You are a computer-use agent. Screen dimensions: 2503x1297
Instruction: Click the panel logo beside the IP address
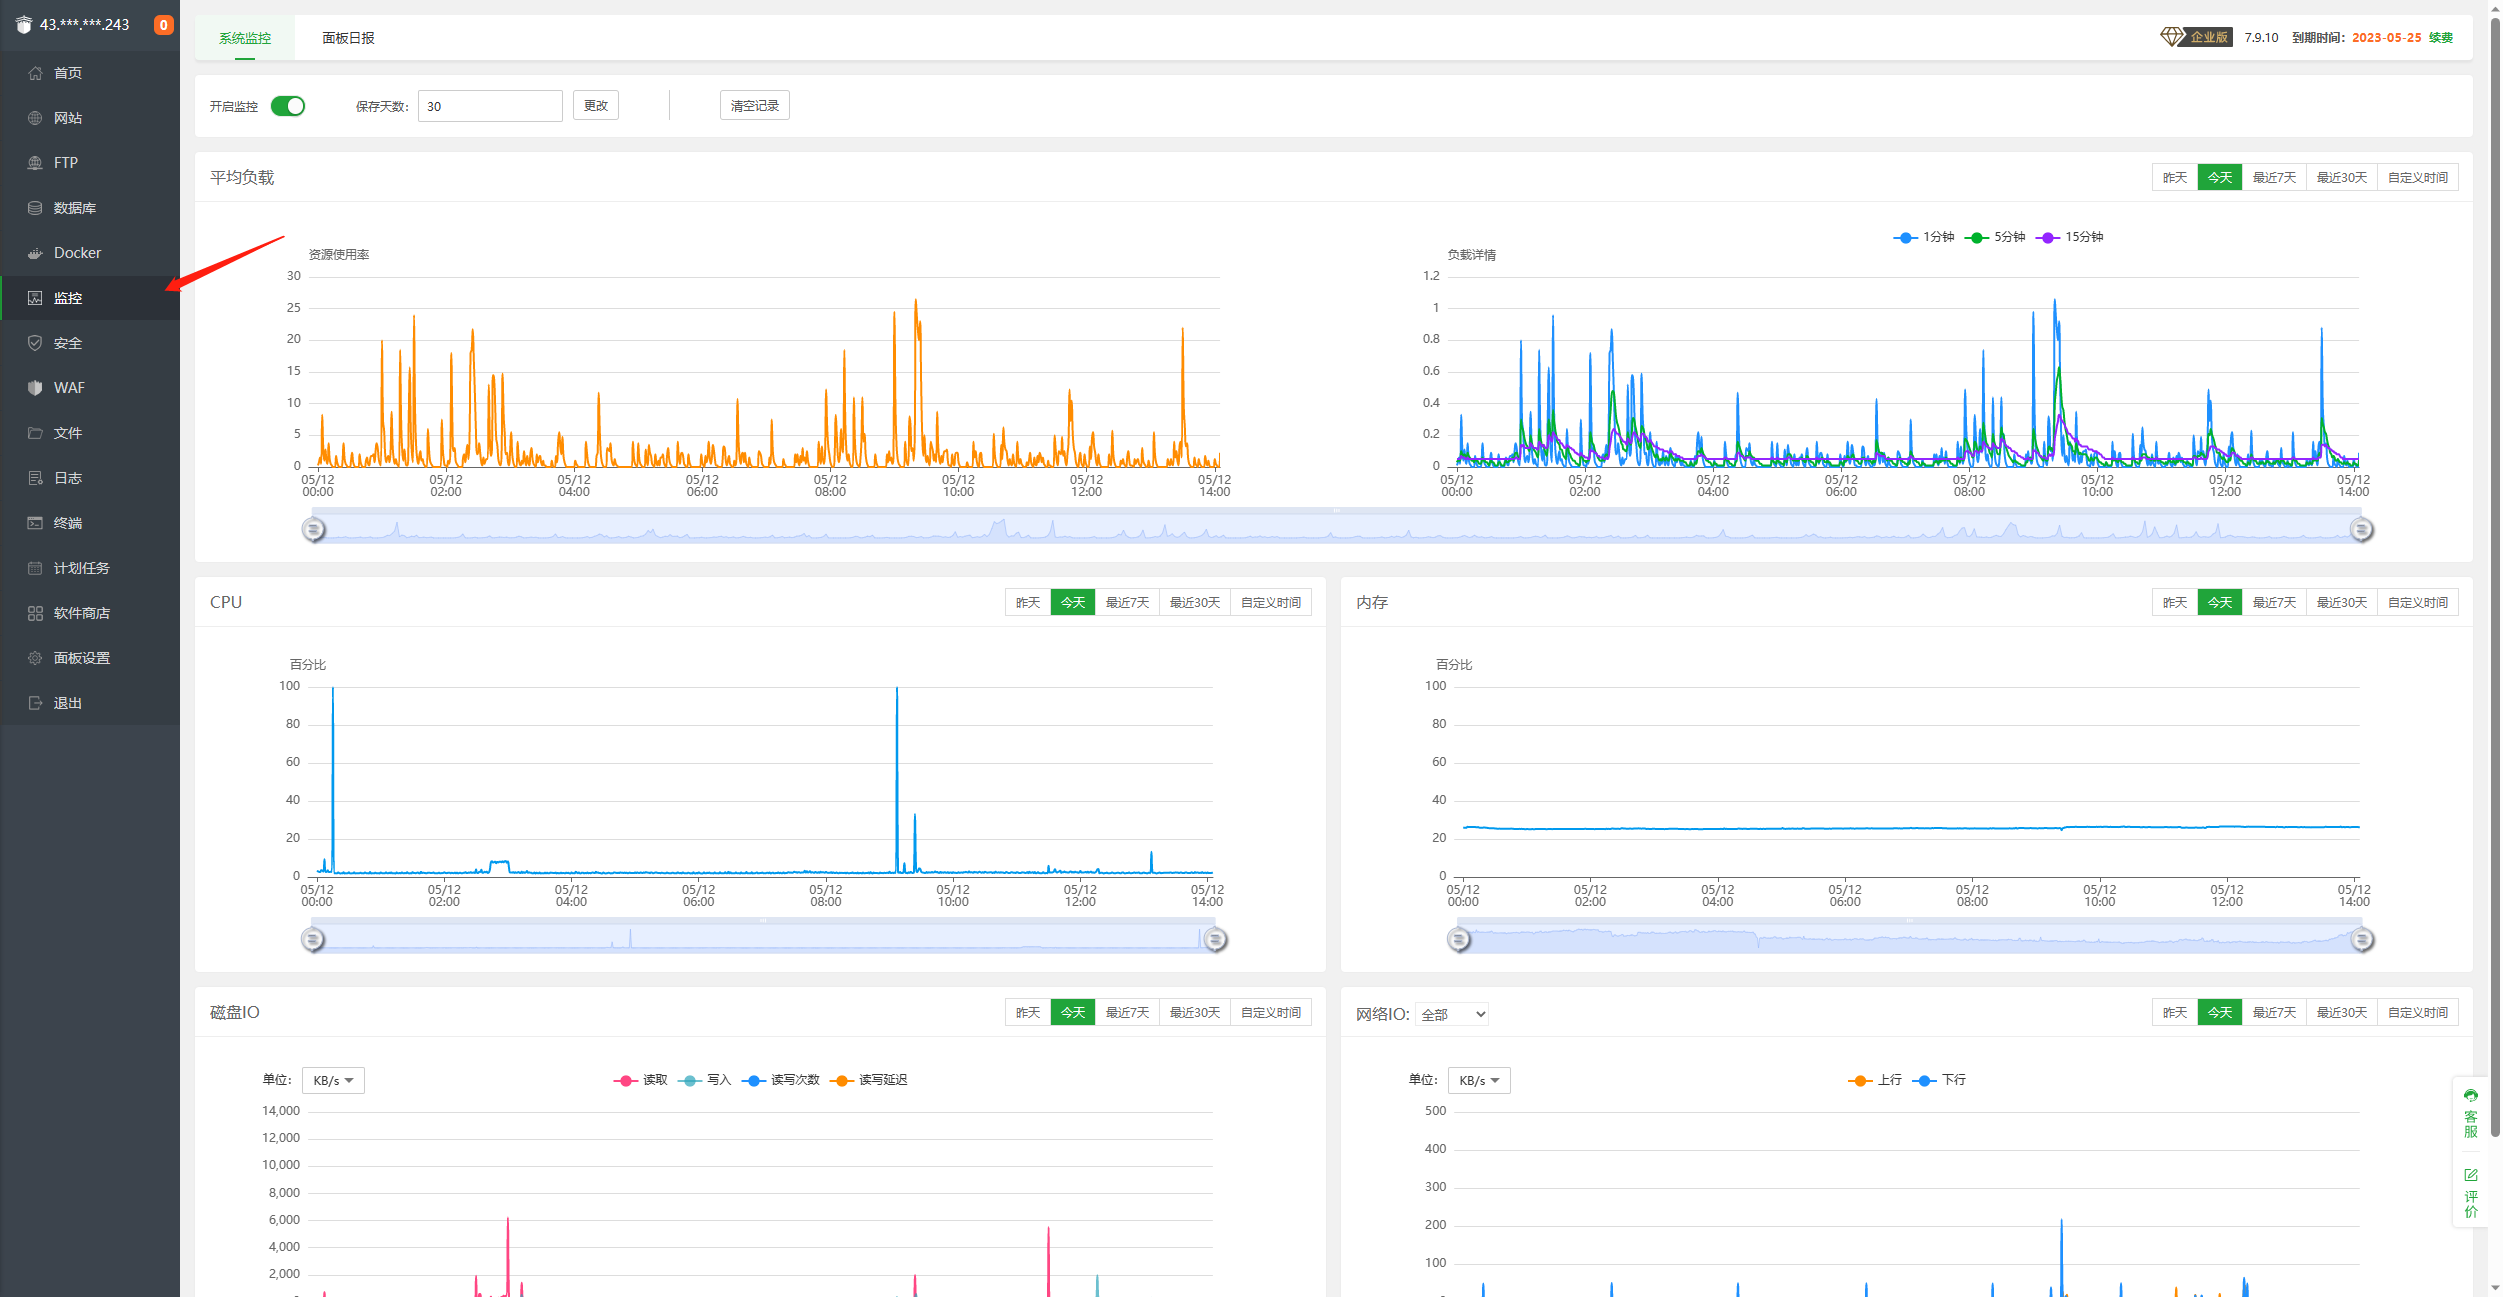[x=24, y=25]
